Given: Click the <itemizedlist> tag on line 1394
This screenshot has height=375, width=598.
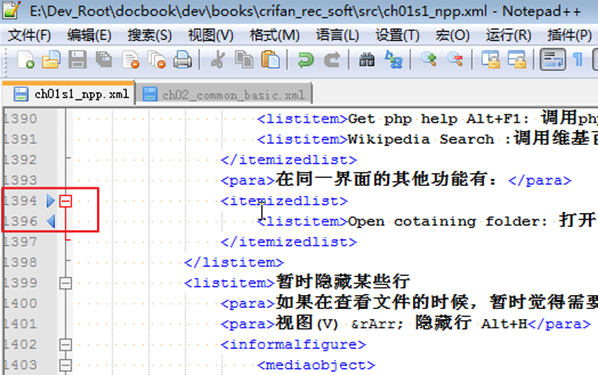Looking at the screenshot, I should 284,201.
